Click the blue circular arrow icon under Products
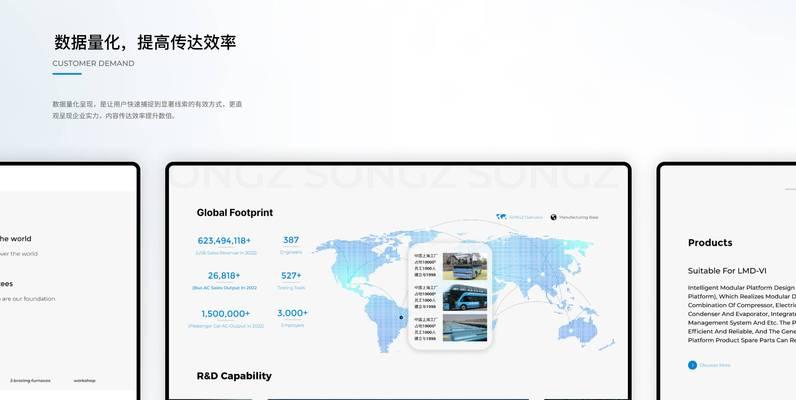Viewport: 796px width, 400px height. tap(692, 365)
